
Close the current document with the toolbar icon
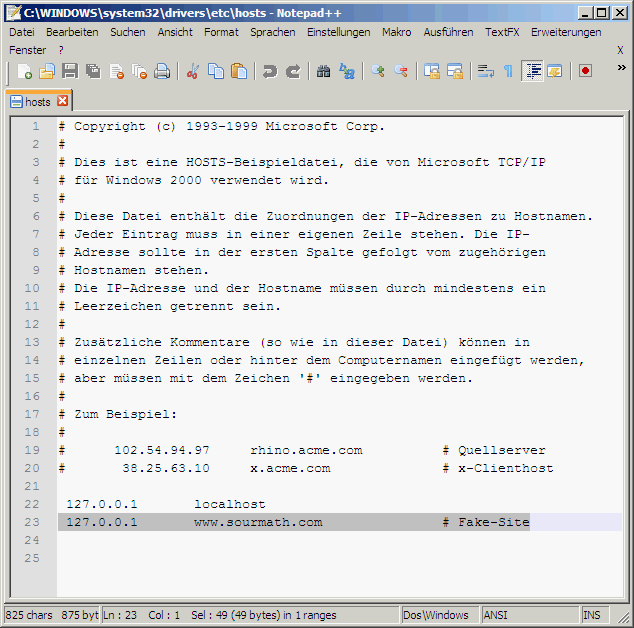(x=117, y=72)
